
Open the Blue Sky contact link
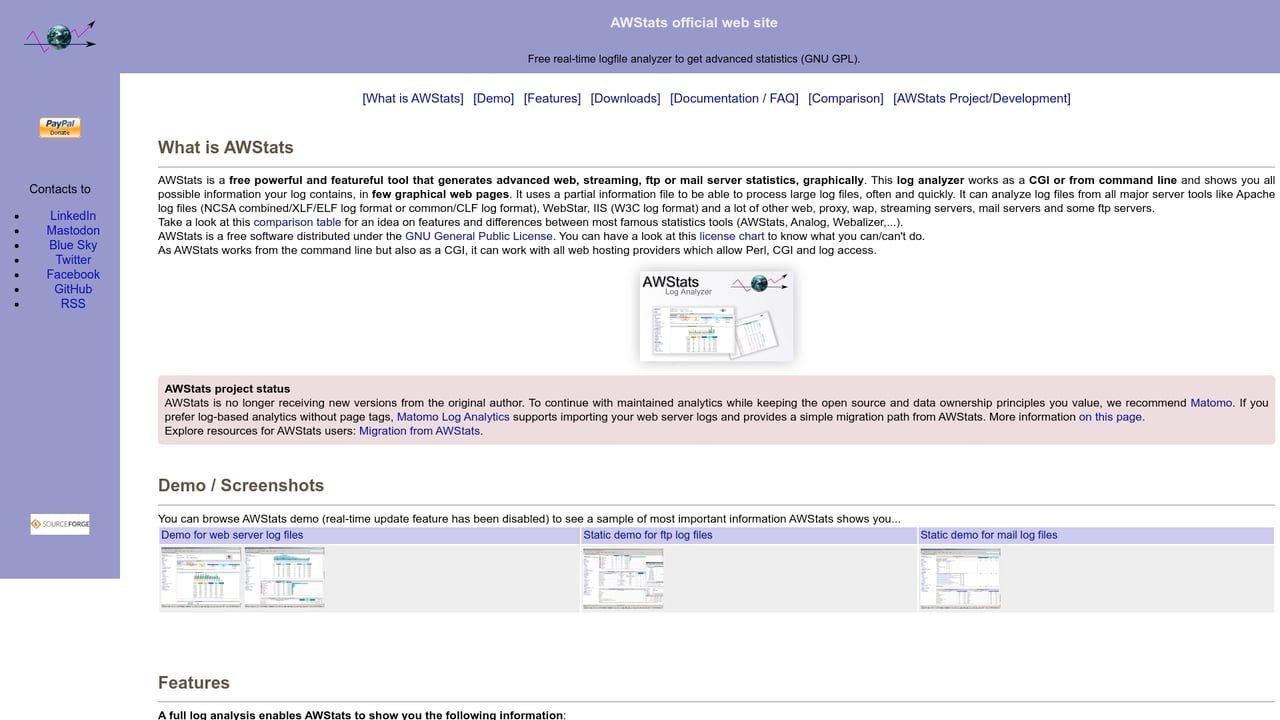(72, 245)
